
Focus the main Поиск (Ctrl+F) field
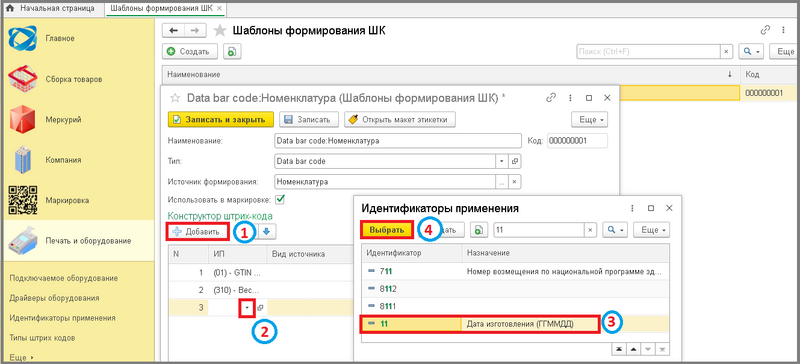[648, 52]
